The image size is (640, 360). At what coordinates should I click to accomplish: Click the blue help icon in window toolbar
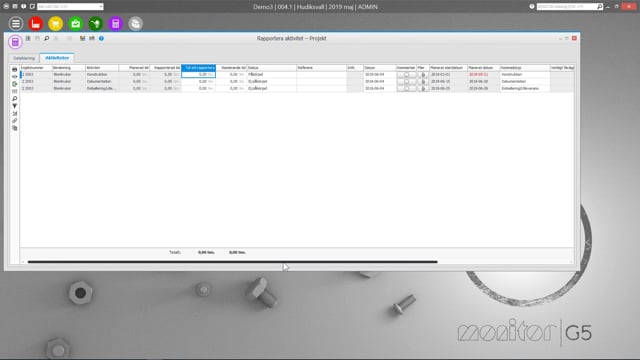tap(101, 38)
